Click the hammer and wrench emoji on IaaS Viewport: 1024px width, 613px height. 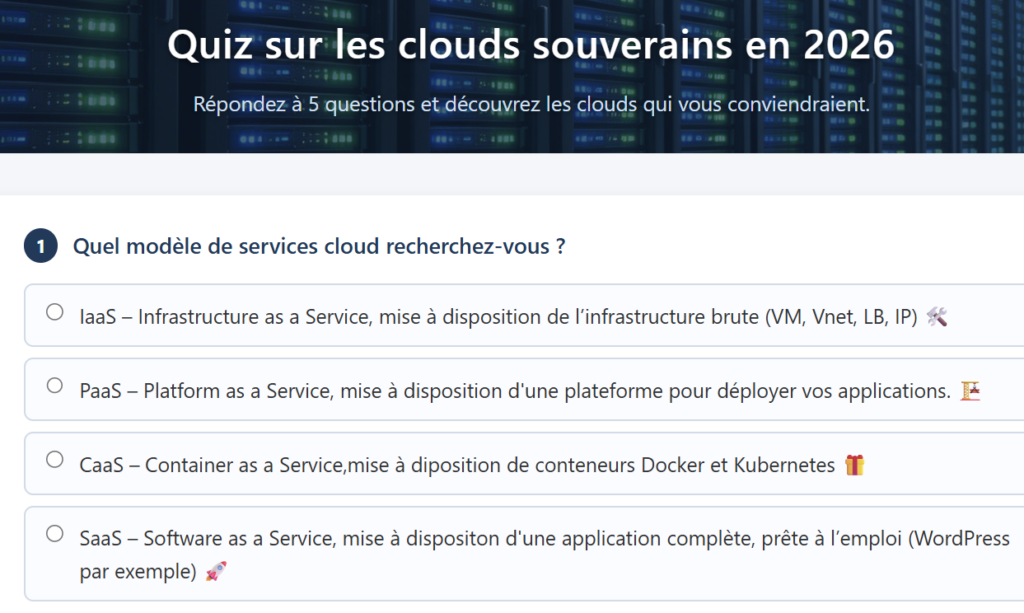[937, 317]
